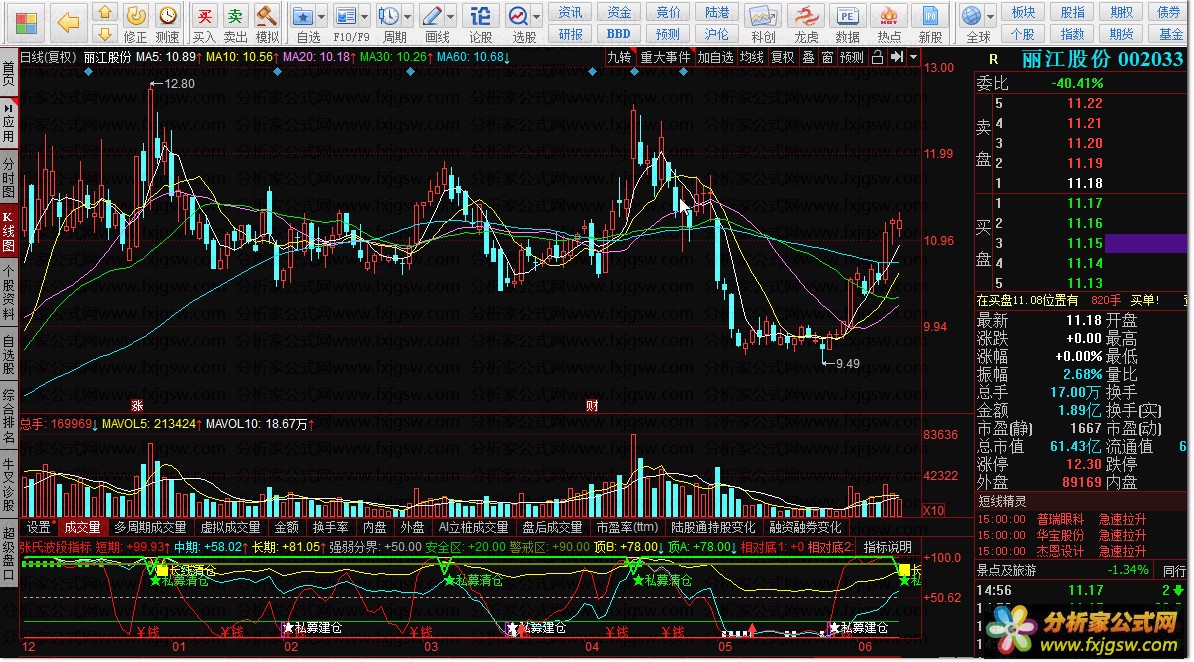Click the 景点及旅游 sector label
The height and width of the screenshot is (662, 1194).
1007,570
